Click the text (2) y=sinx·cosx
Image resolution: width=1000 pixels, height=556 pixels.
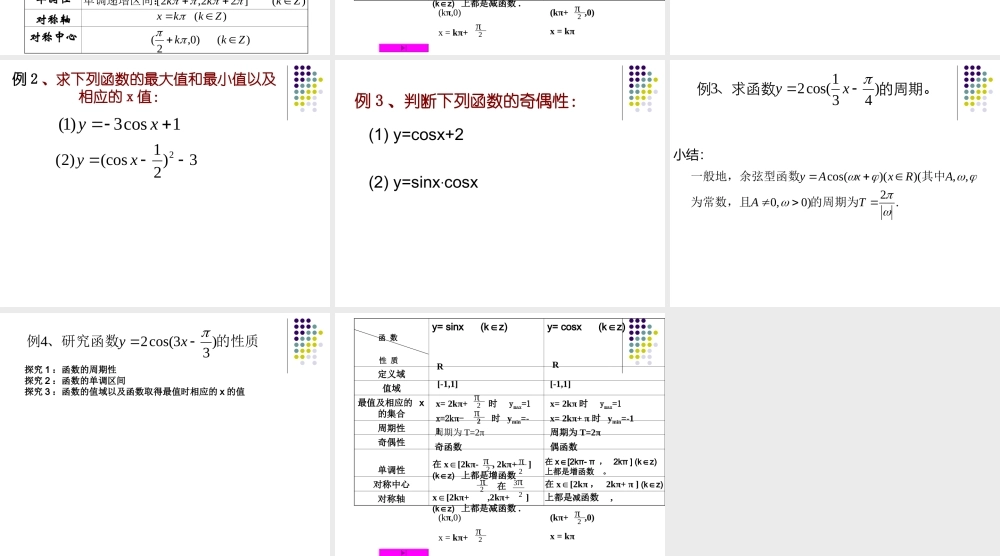coord(423,183)
